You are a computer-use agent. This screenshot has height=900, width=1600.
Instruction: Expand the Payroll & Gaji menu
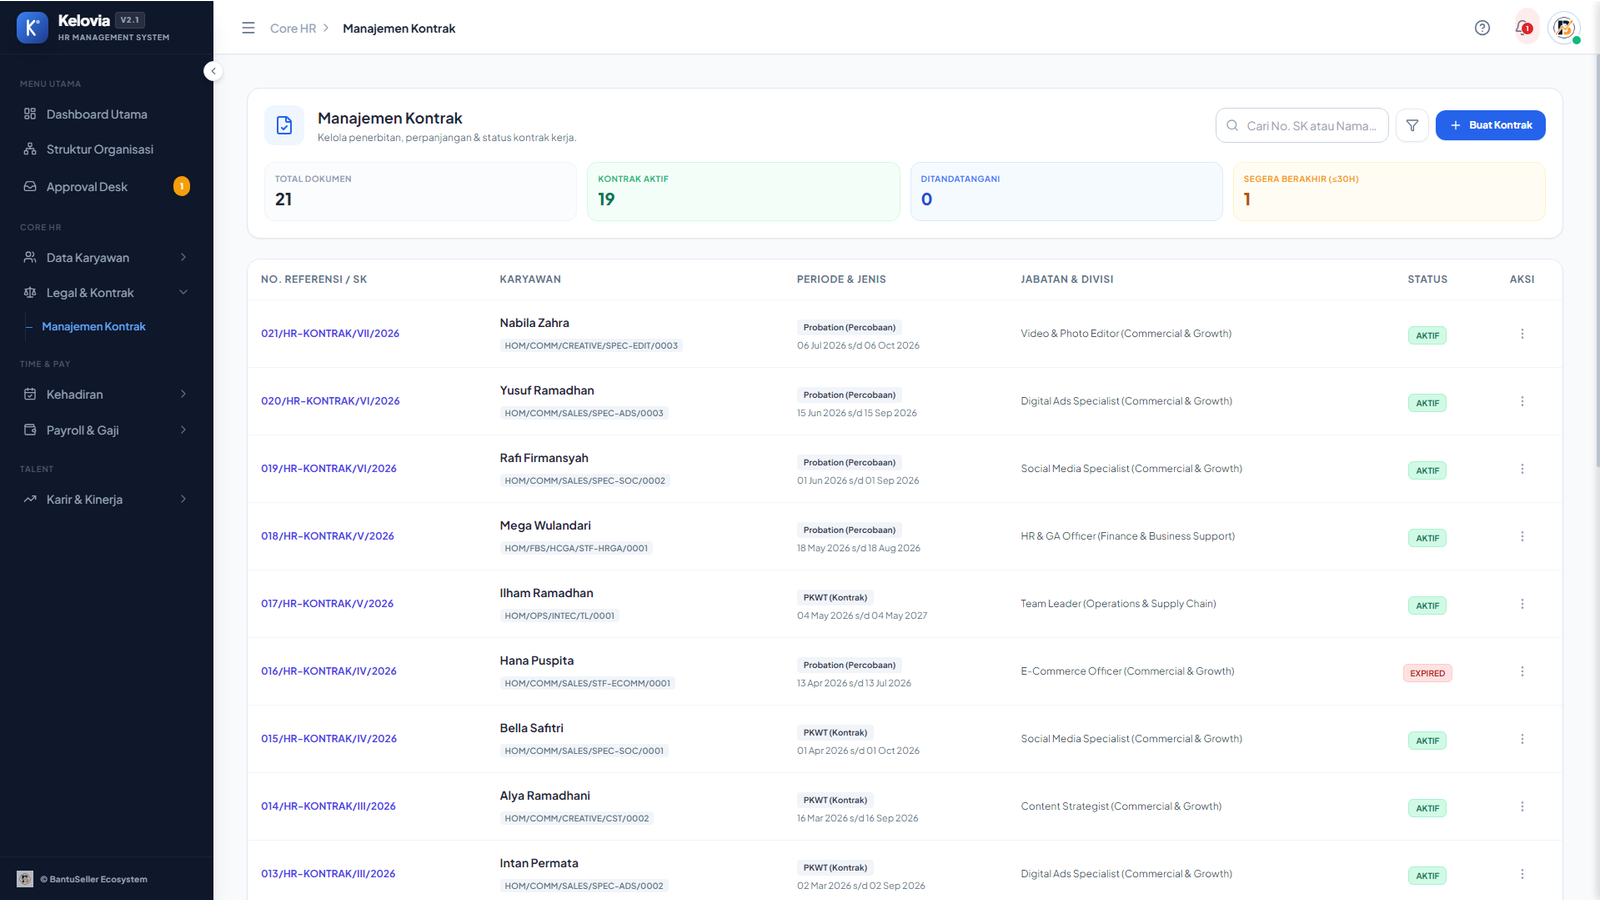pyautogui.click(x=106, y=430)
